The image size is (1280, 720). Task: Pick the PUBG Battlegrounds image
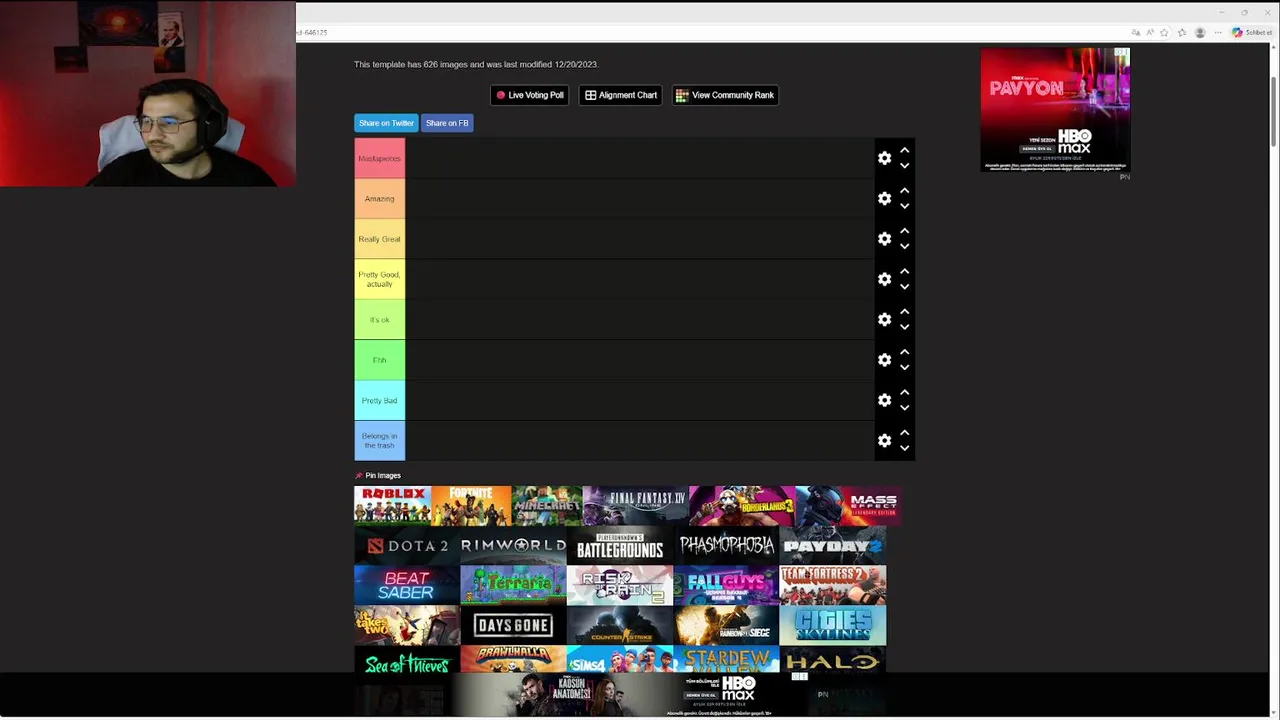pos(620,546)
